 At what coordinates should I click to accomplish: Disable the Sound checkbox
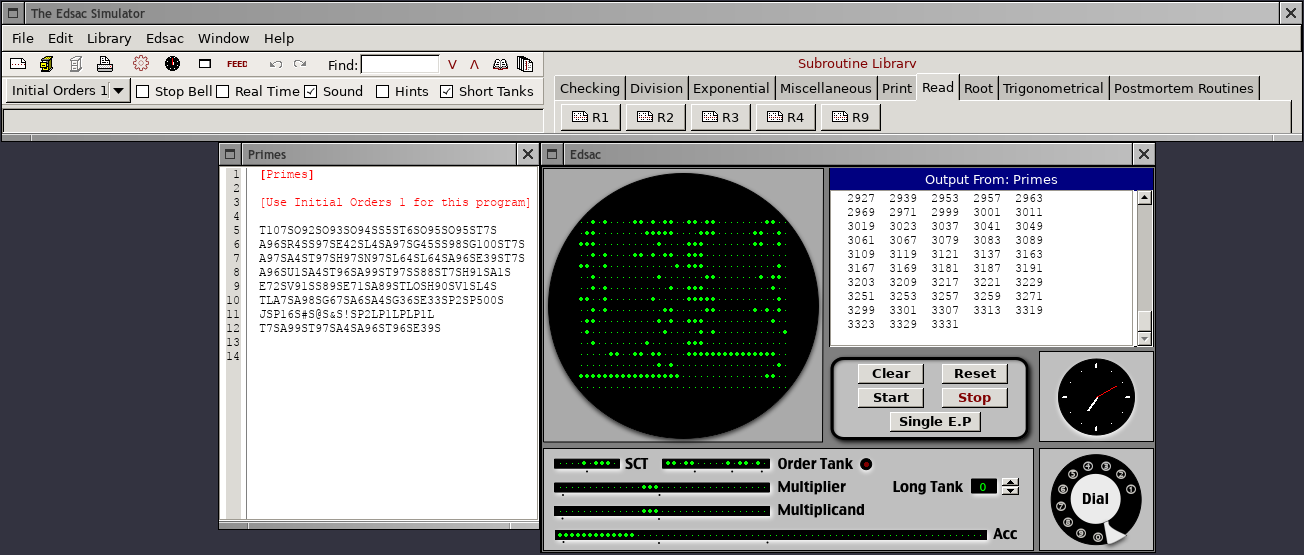pos(311,91)
